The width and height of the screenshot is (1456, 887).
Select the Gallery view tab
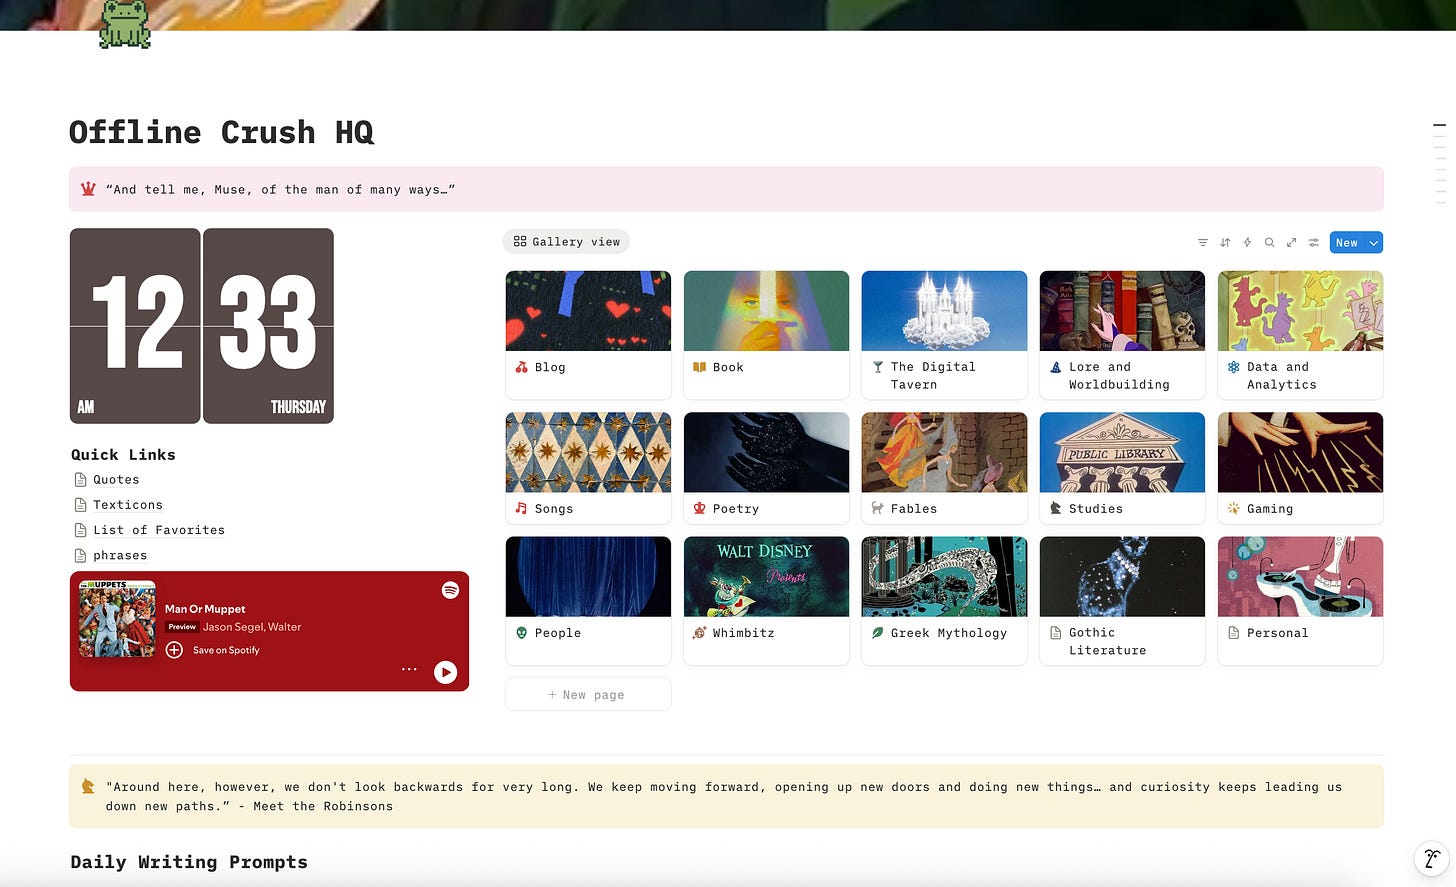pos(566,242)
